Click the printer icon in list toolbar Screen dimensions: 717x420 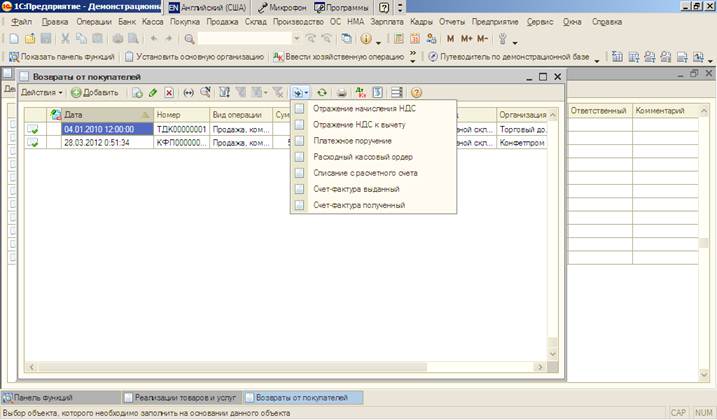coord(342,93)
